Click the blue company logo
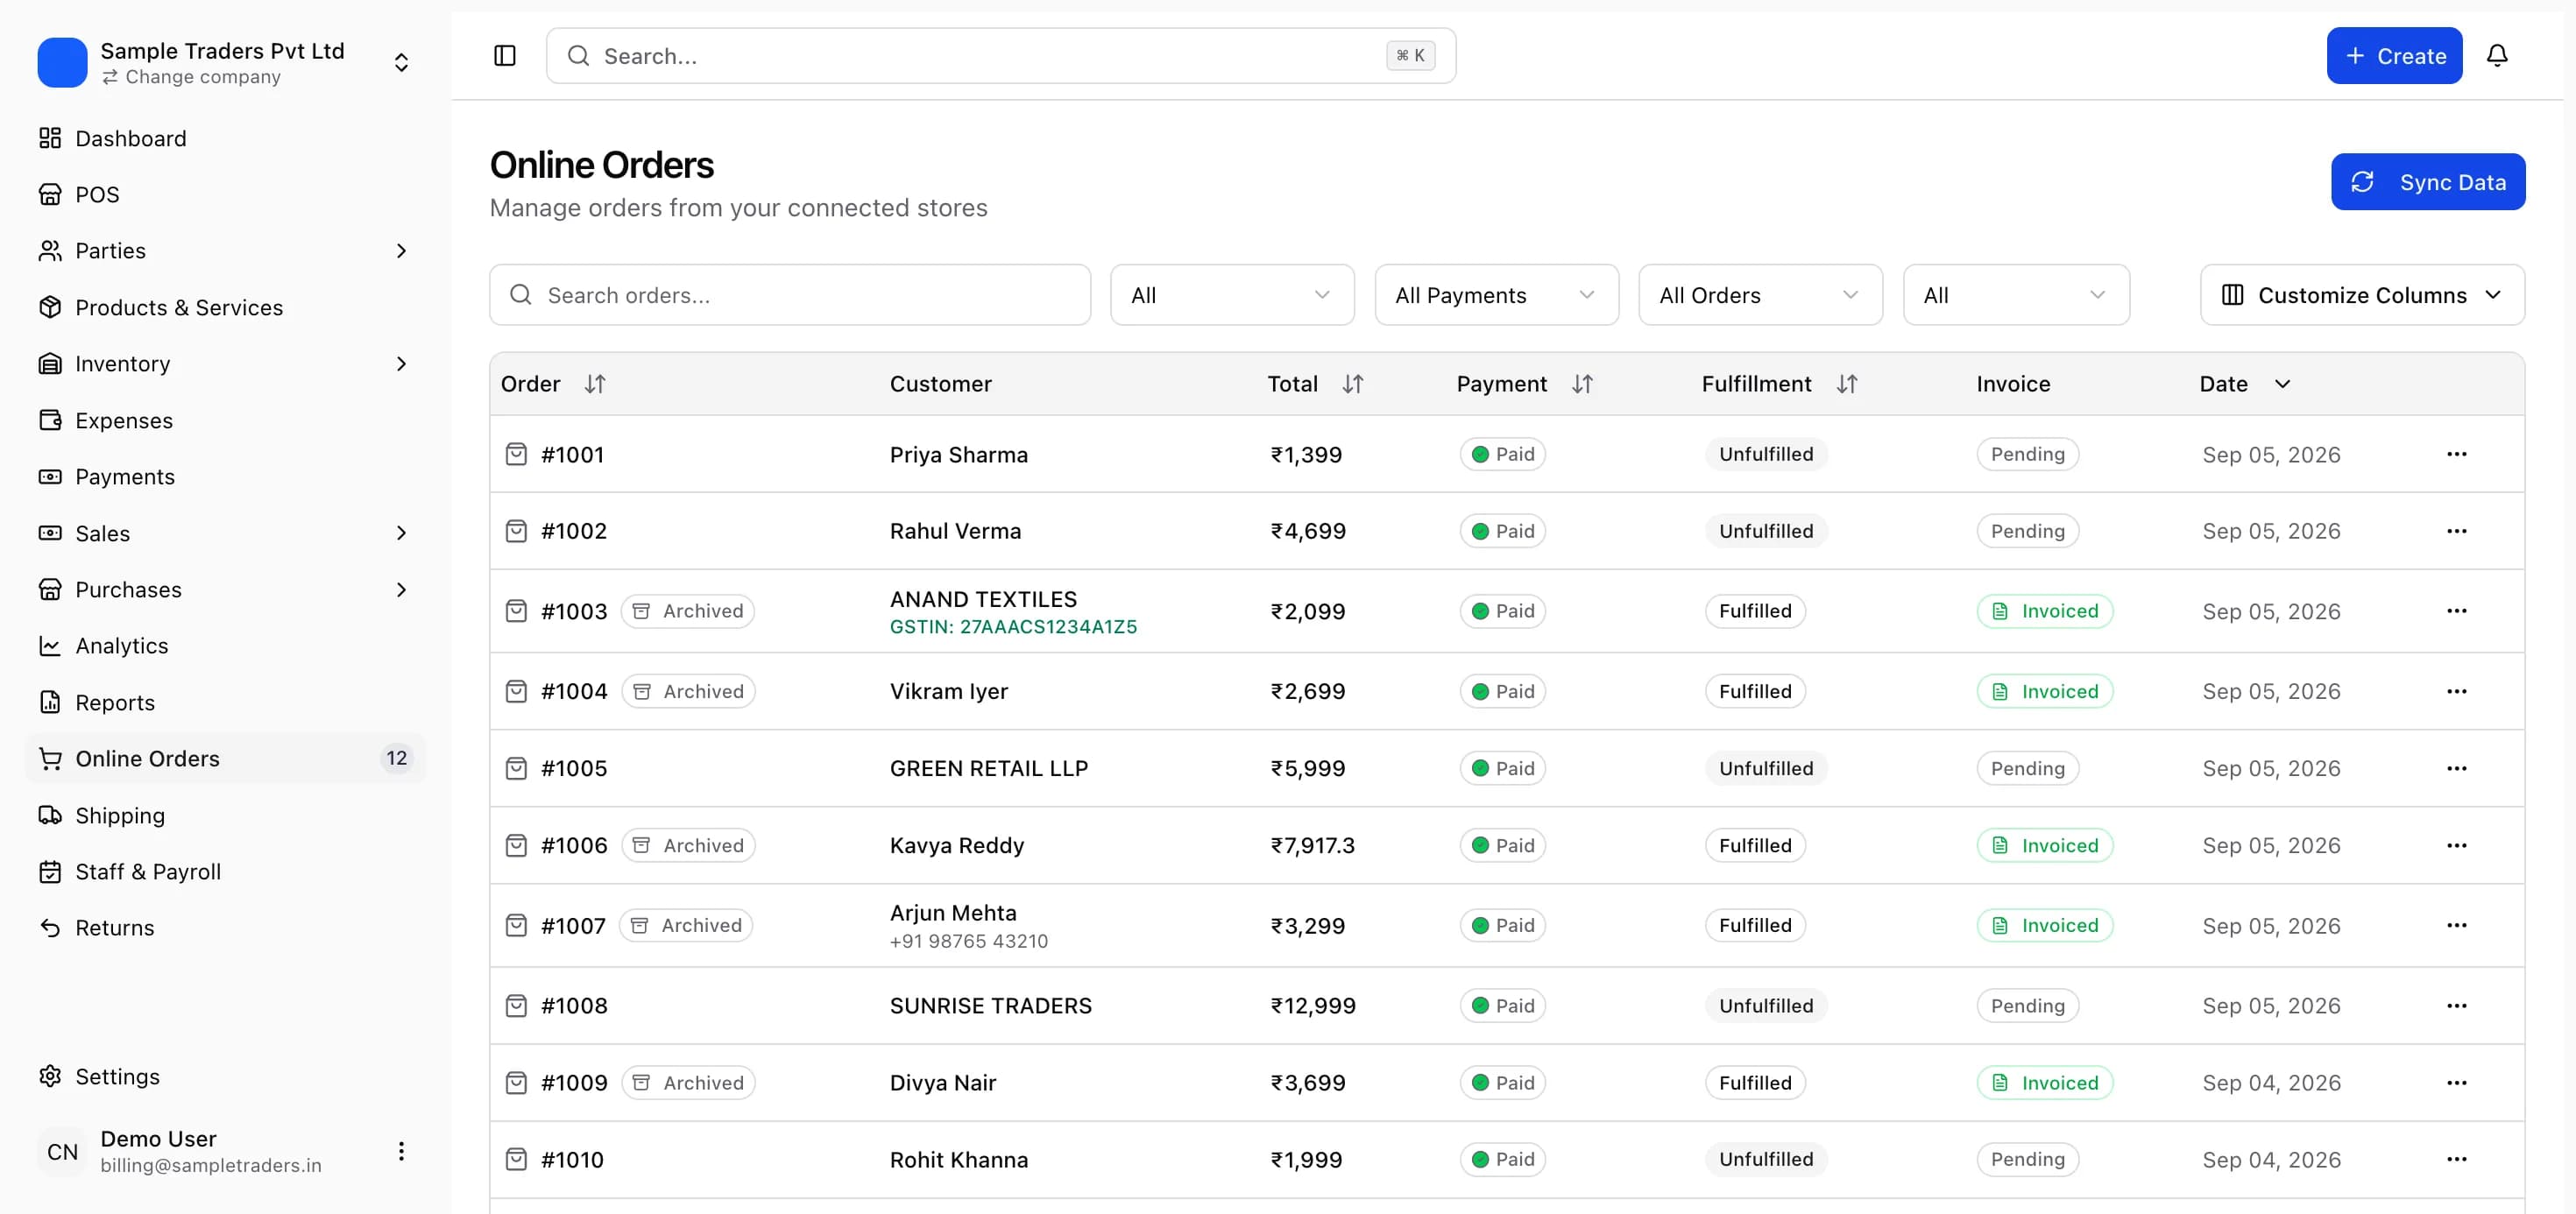 pyautogui.click(x=62, y=62)
